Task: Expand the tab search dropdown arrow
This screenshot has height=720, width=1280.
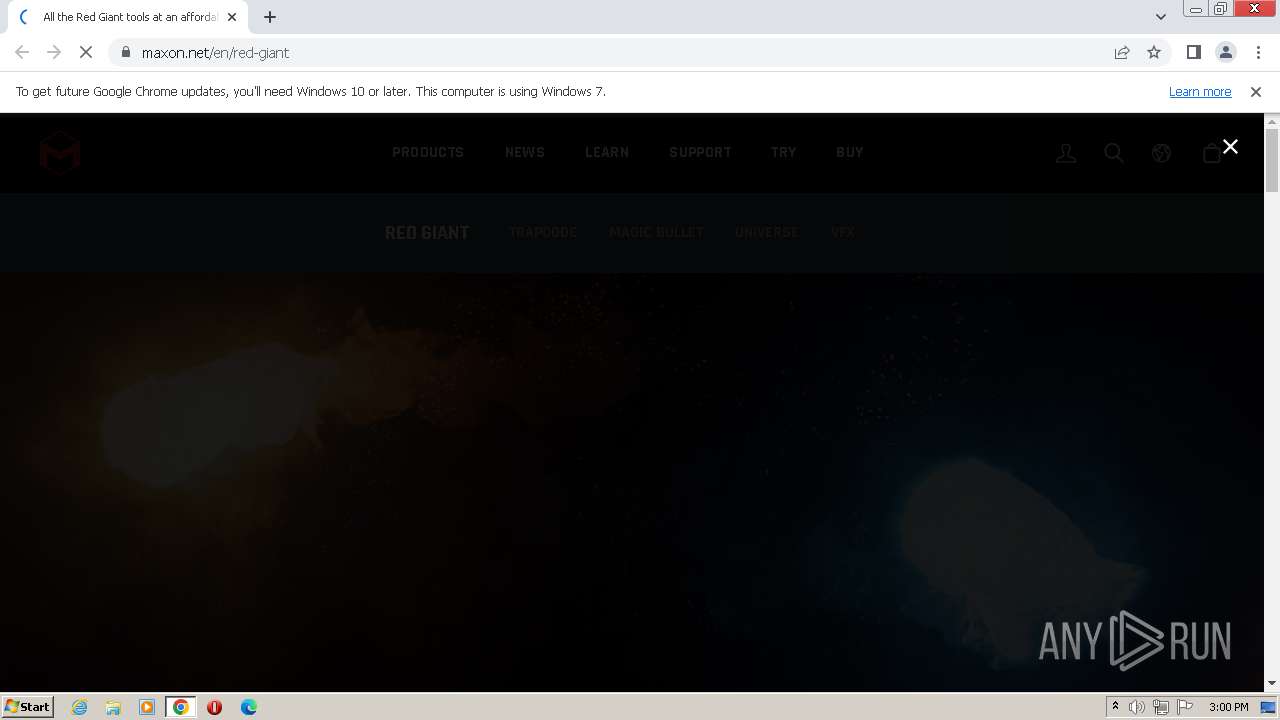Action: 1160,17
